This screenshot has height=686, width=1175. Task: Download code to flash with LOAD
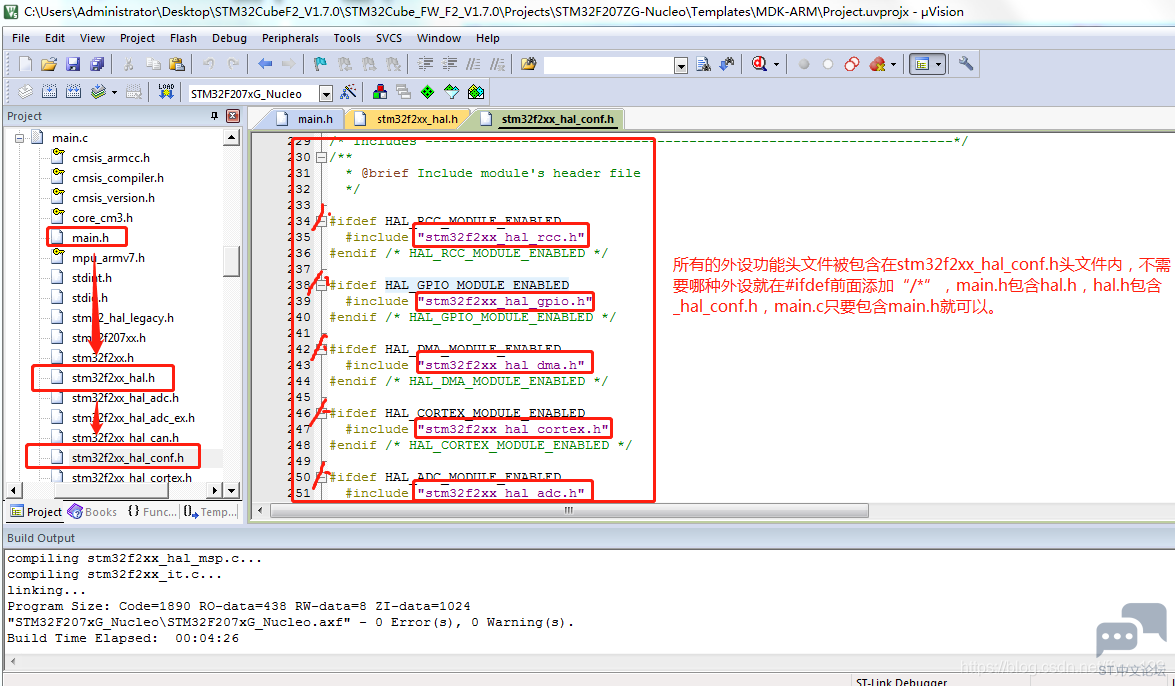(166, 92)
